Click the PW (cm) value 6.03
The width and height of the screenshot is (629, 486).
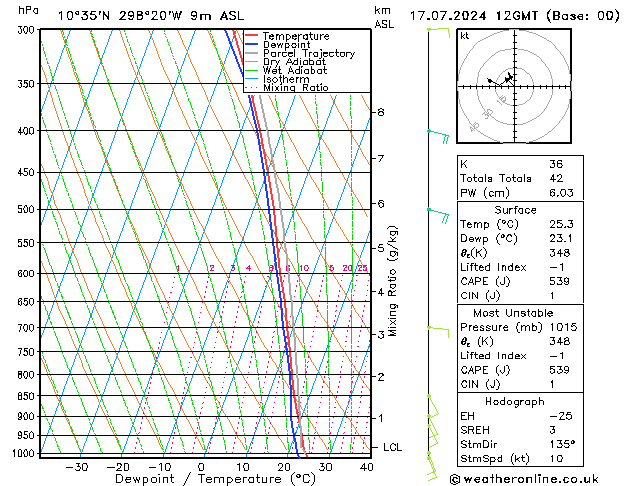[562, 193]
